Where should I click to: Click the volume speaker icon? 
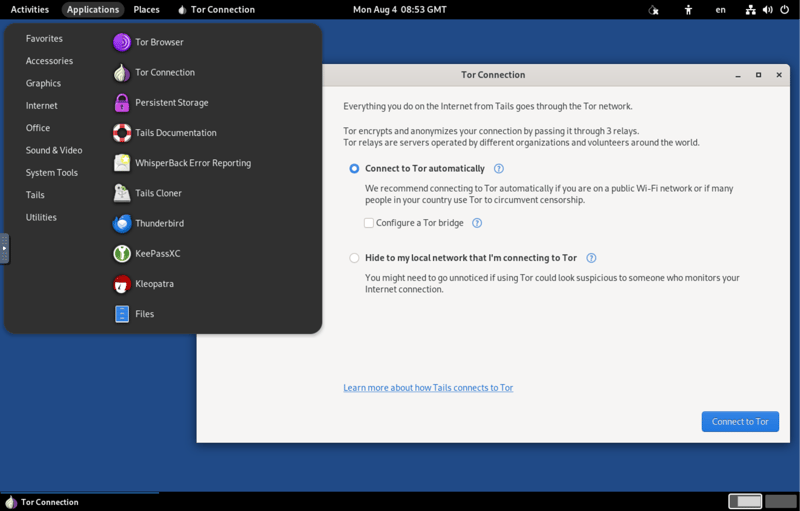767,10
